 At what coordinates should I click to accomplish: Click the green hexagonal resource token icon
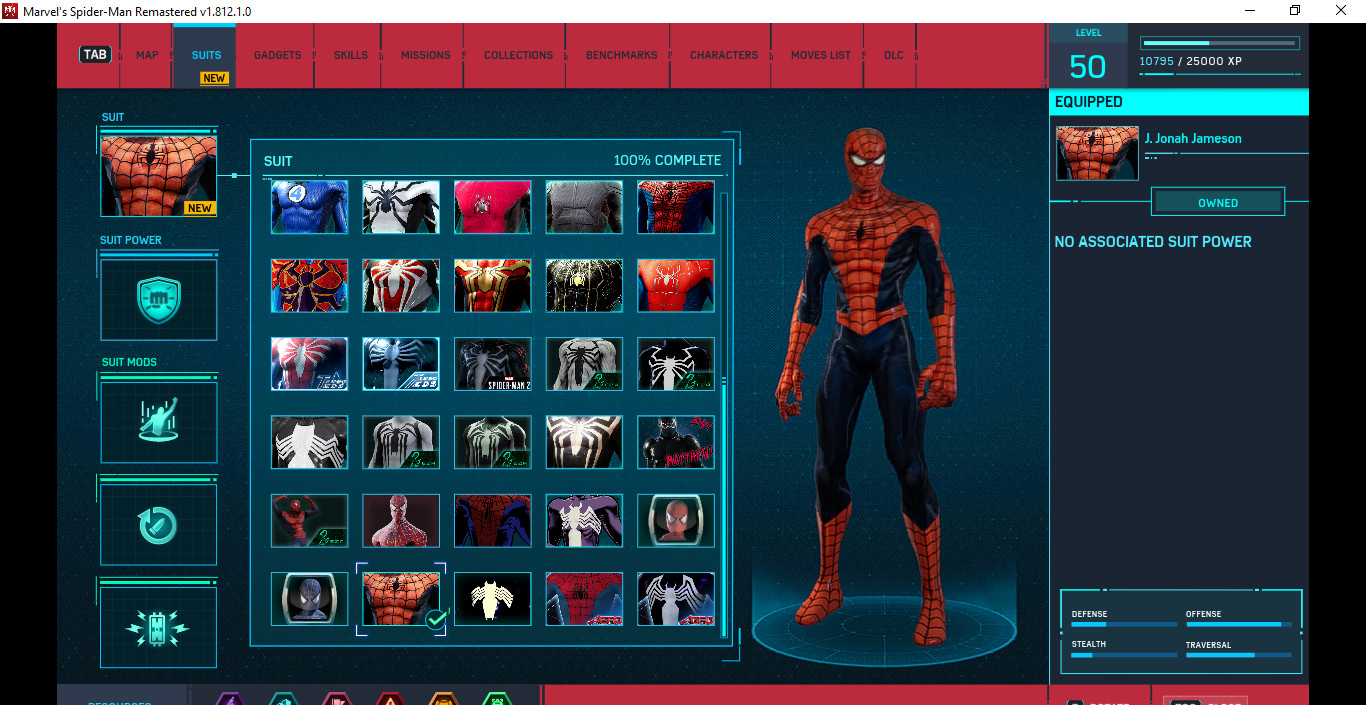(x=496, y=699)
